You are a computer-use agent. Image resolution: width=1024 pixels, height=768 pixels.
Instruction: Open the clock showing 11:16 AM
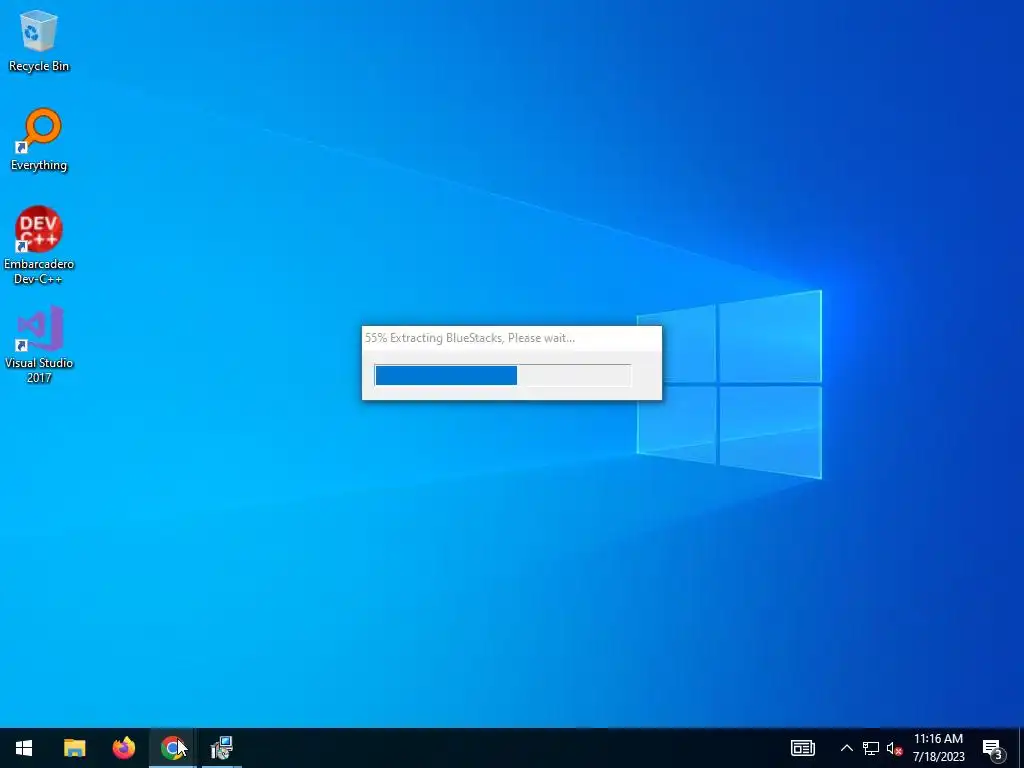[x=938, y=748]
